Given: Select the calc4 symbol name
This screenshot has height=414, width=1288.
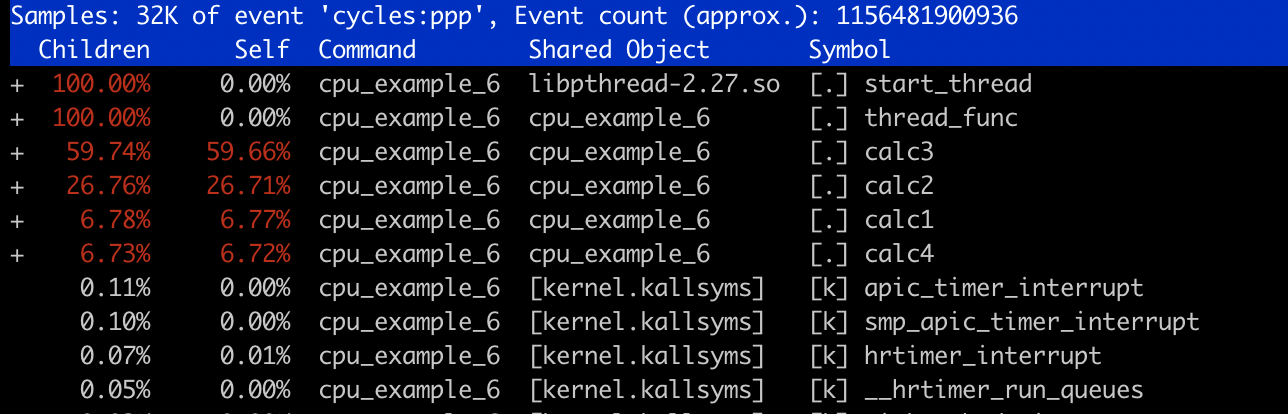Looking at the screenshot, I should [x=899, y=254].
